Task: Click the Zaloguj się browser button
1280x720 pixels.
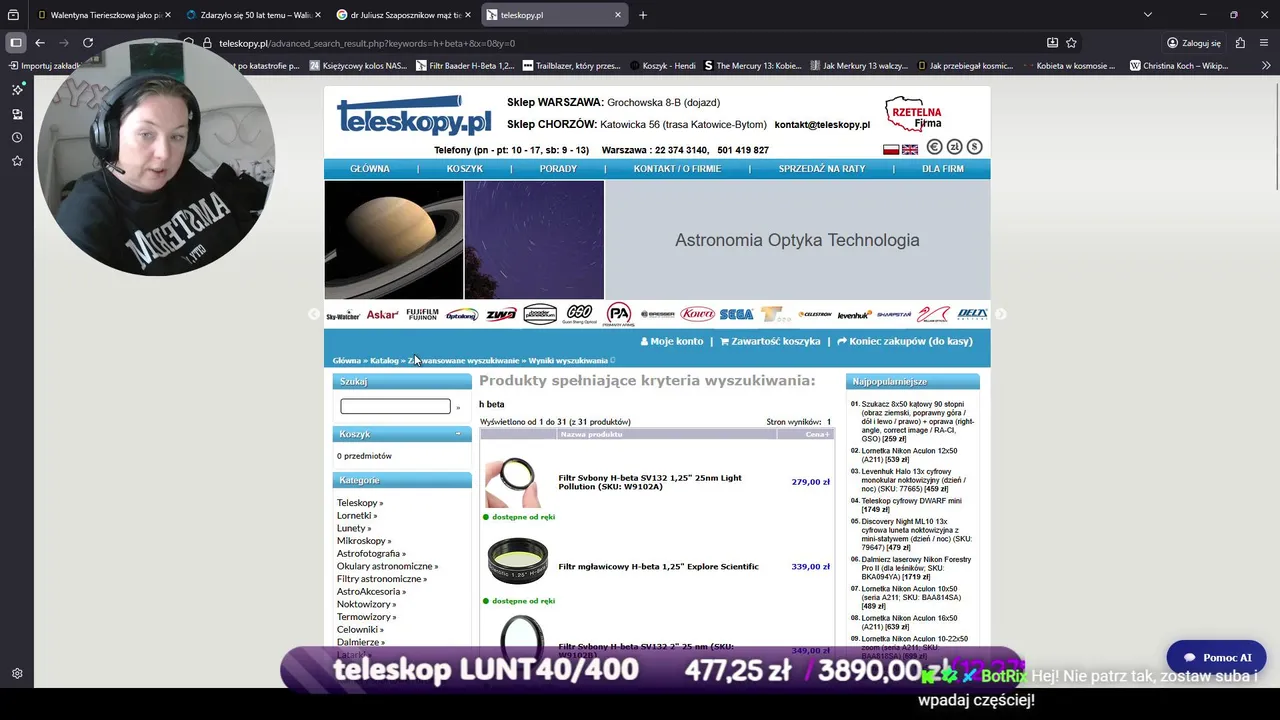Action: pos(1194,43)
